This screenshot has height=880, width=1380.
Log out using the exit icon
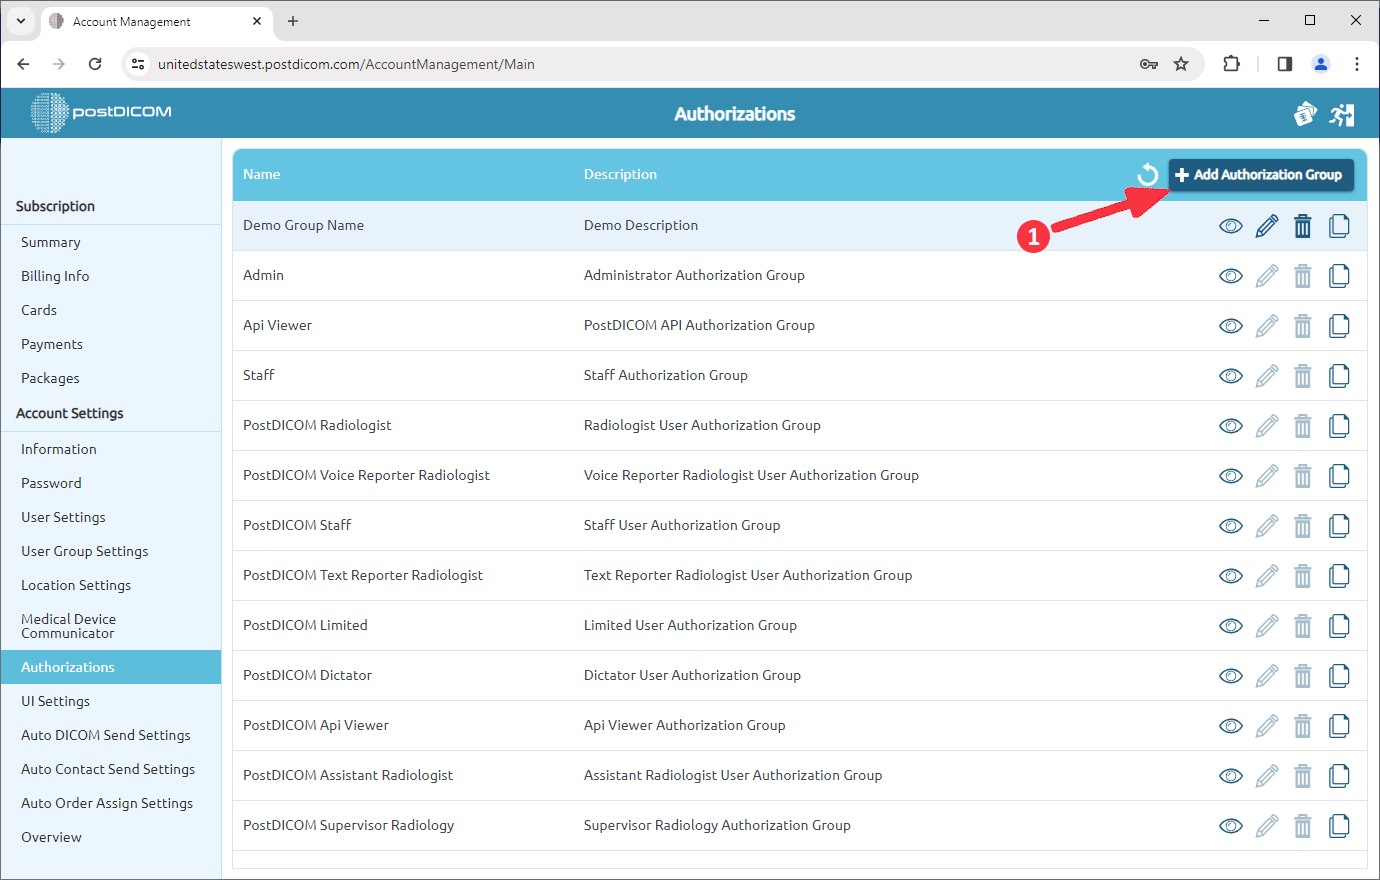(x=1343, y=114)
